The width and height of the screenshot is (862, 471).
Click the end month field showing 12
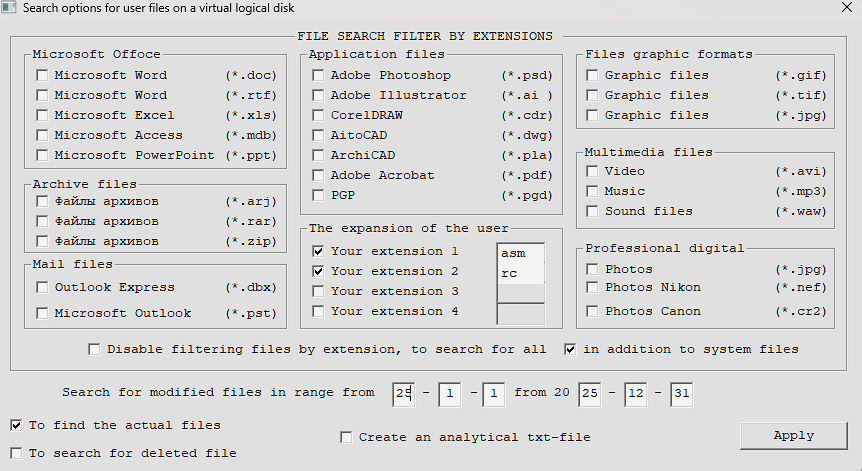636,394
